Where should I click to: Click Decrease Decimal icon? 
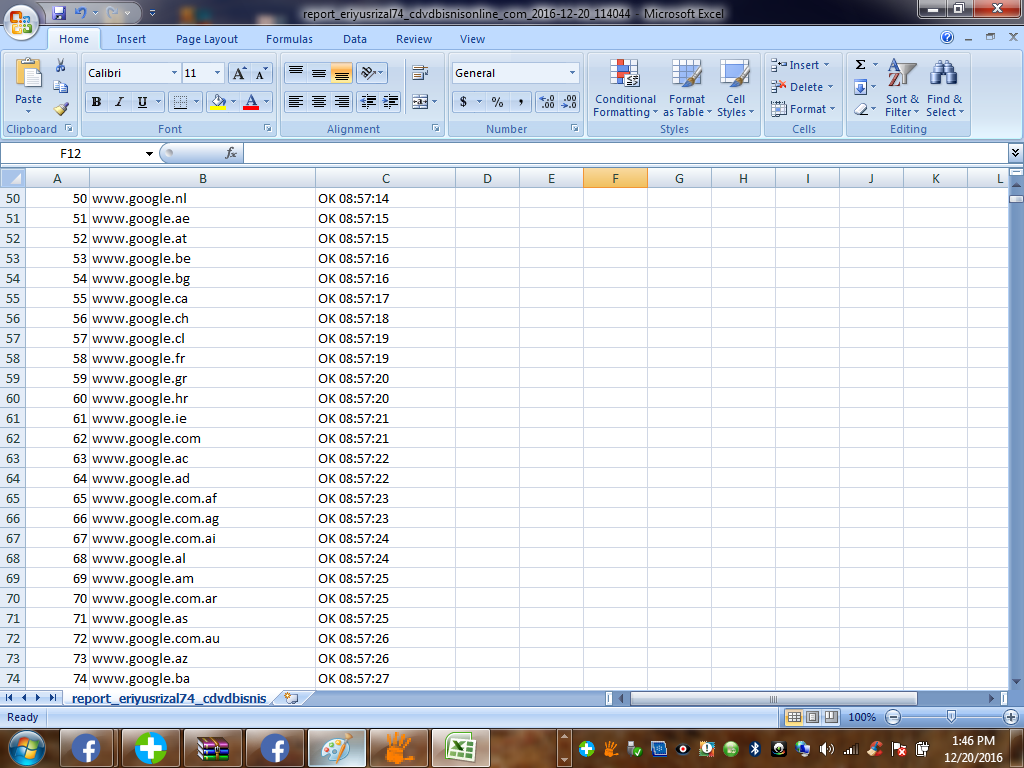[569, 102]
